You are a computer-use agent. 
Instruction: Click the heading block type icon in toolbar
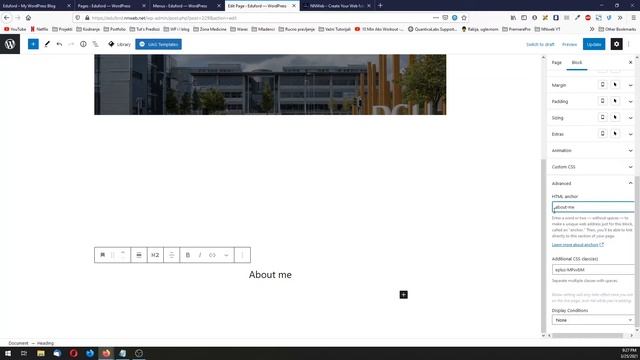click(x=102, y=255)
